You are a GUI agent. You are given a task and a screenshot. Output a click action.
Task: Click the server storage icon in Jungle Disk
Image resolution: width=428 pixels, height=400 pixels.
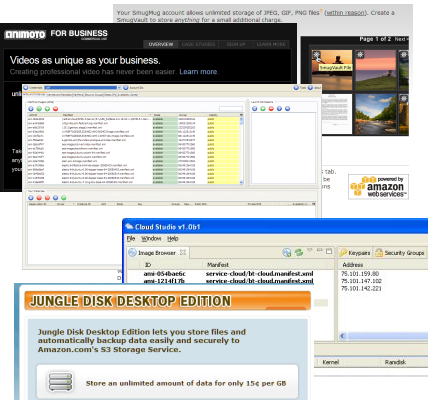point(60,382)
